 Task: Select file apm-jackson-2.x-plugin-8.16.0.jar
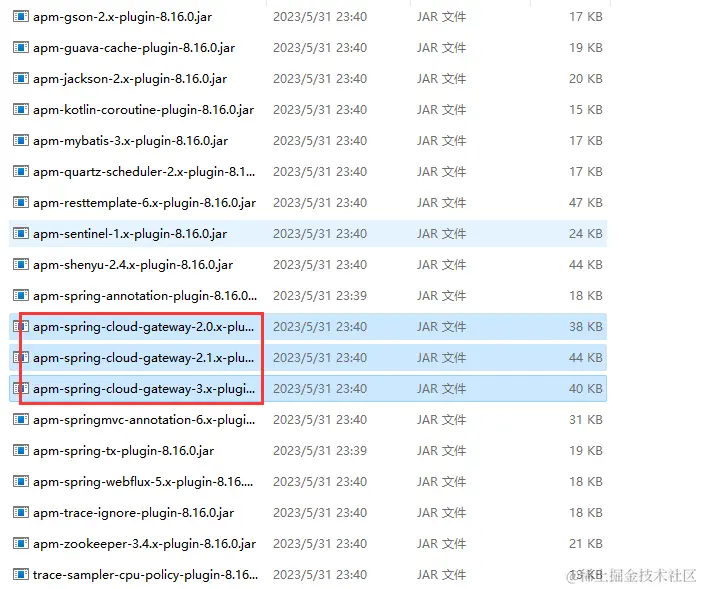[x=130, y=79]
